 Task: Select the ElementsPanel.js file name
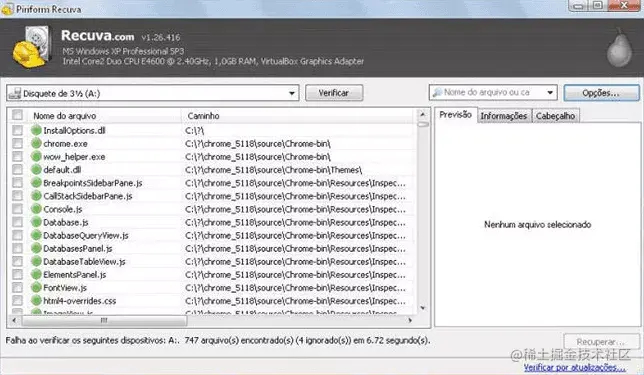point(75,275)
